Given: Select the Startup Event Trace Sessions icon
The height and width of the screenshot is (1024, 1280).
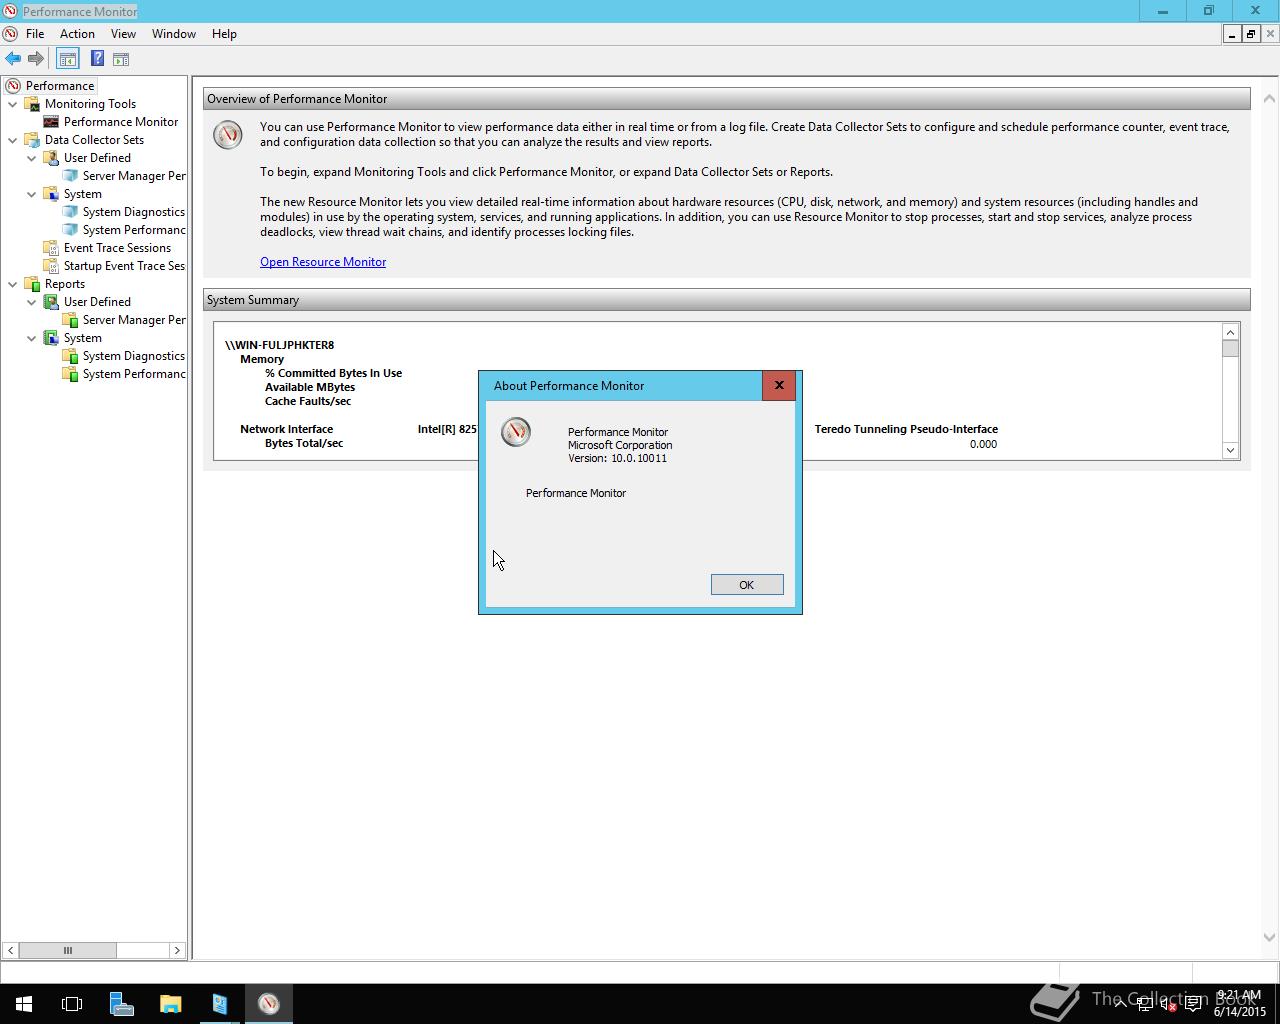Looking at the screenshot, I should tap(51, 266).
